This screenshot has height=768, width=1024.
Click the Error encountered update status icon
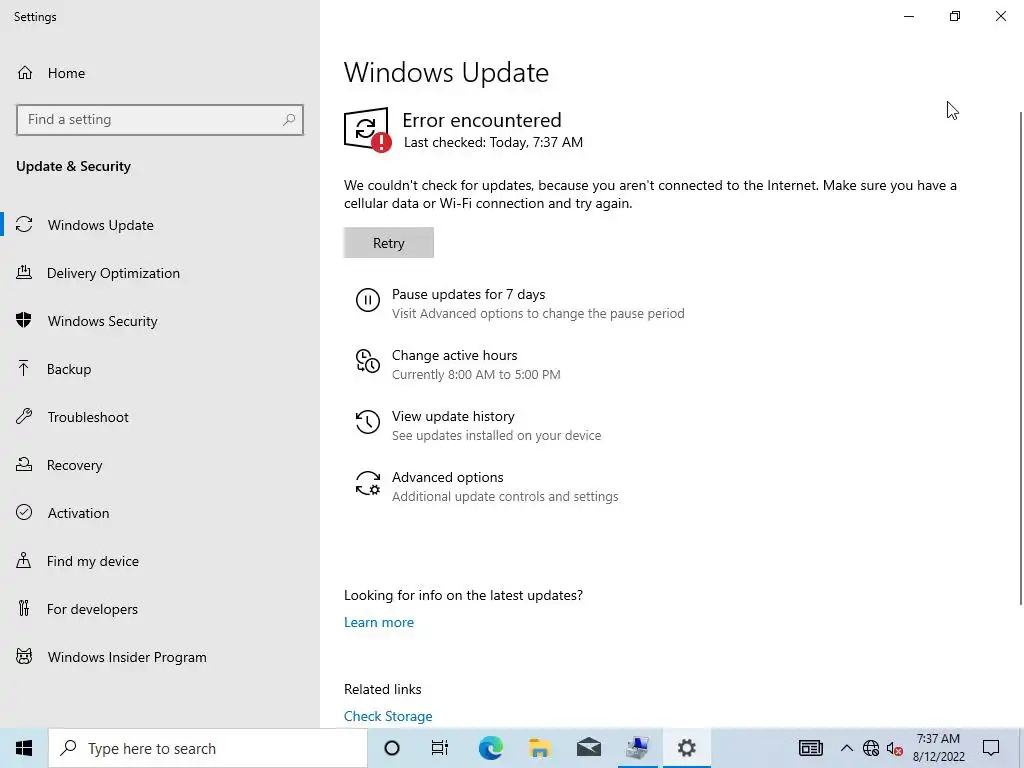(368, 129)
